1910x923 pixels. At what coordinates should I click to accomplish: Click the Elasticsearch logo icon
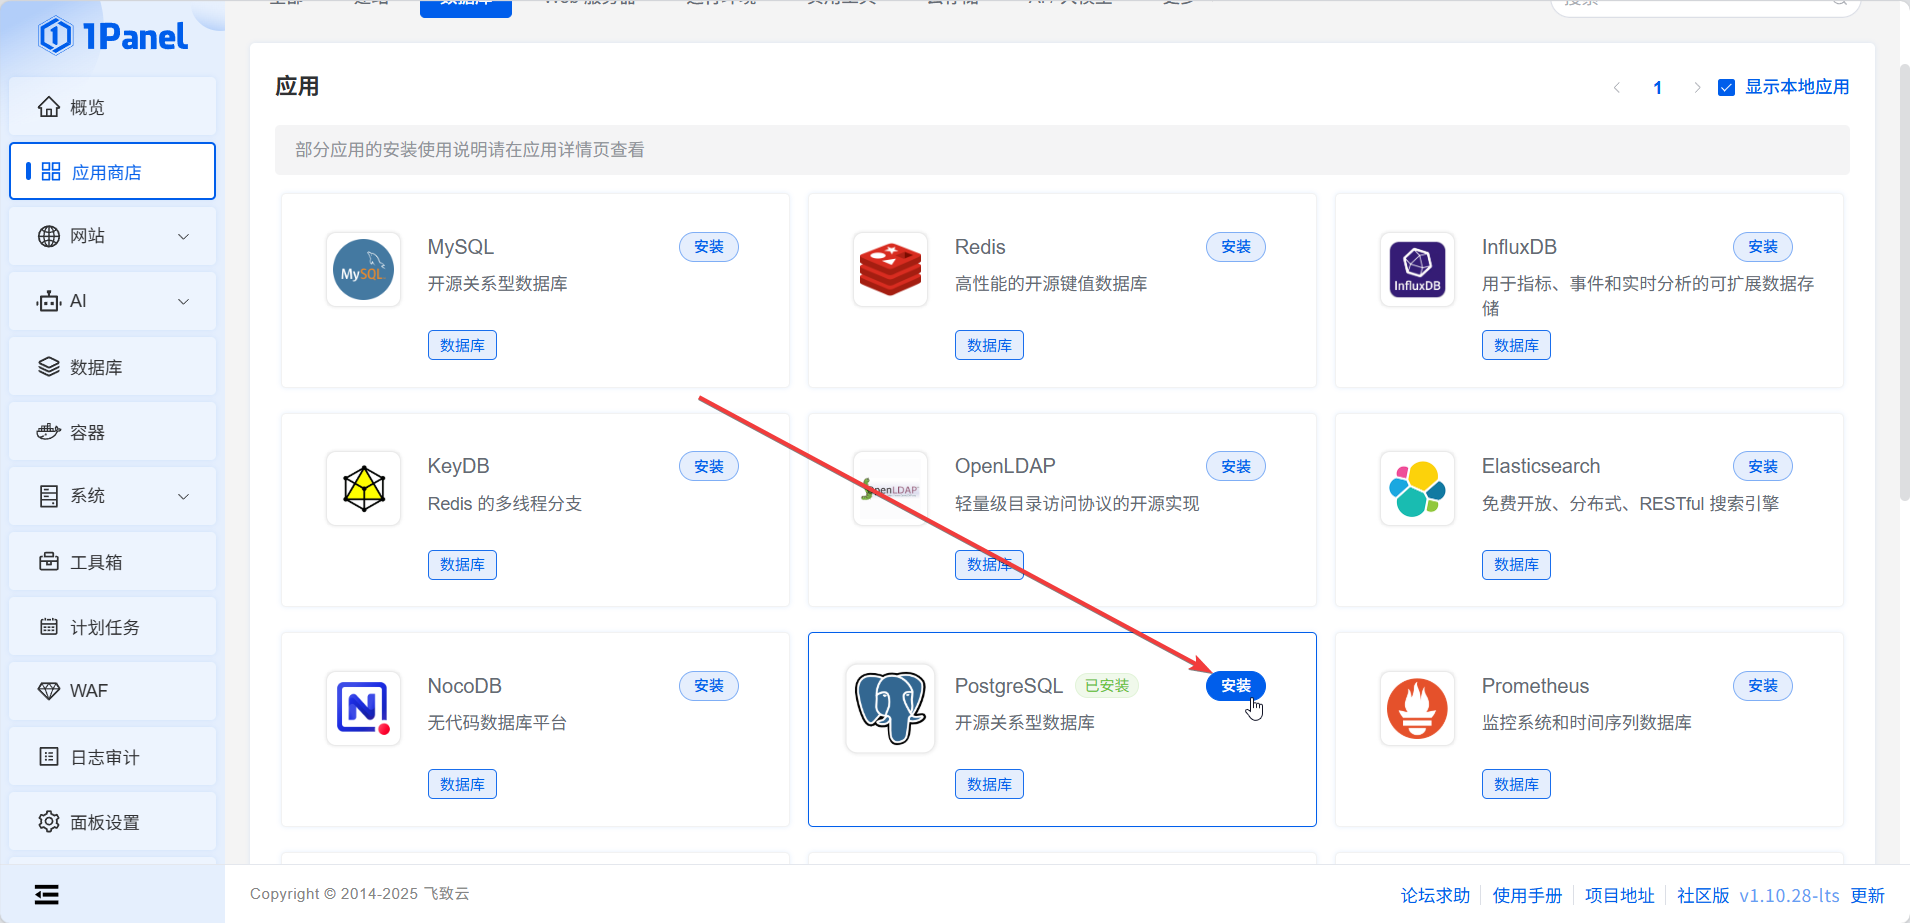(x=1417, y=489)
